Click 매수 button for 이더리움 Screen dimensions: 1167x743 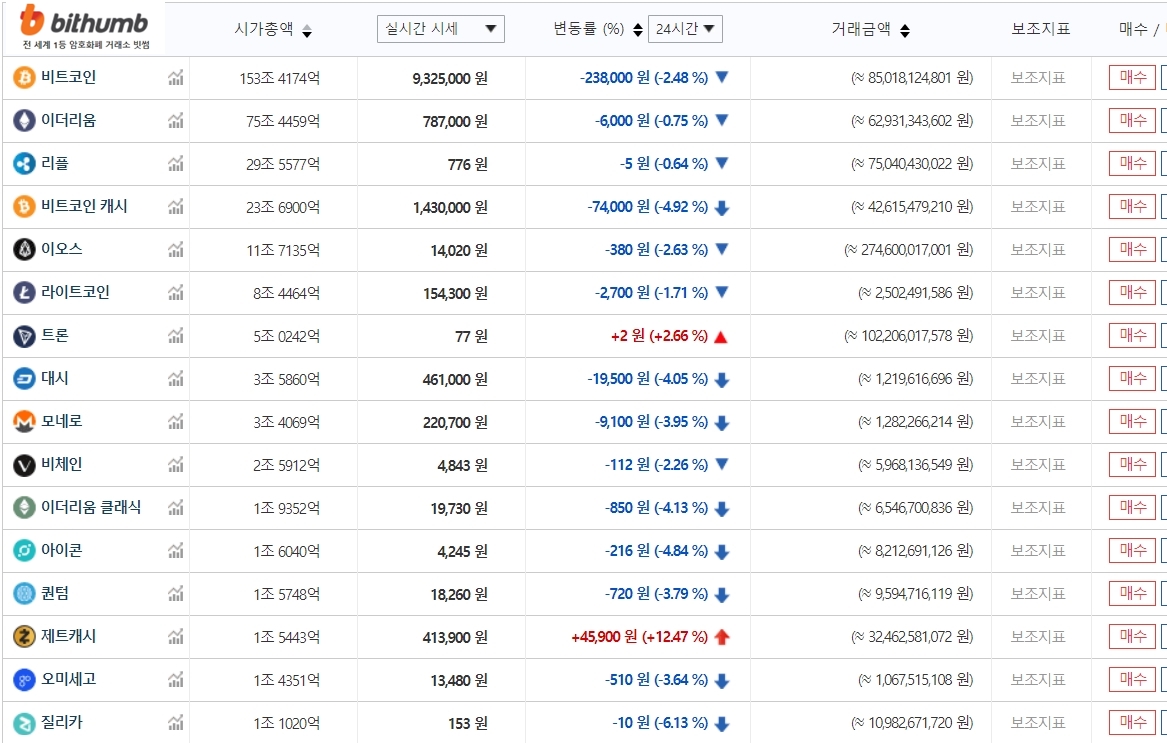(x=1132, y=121)
